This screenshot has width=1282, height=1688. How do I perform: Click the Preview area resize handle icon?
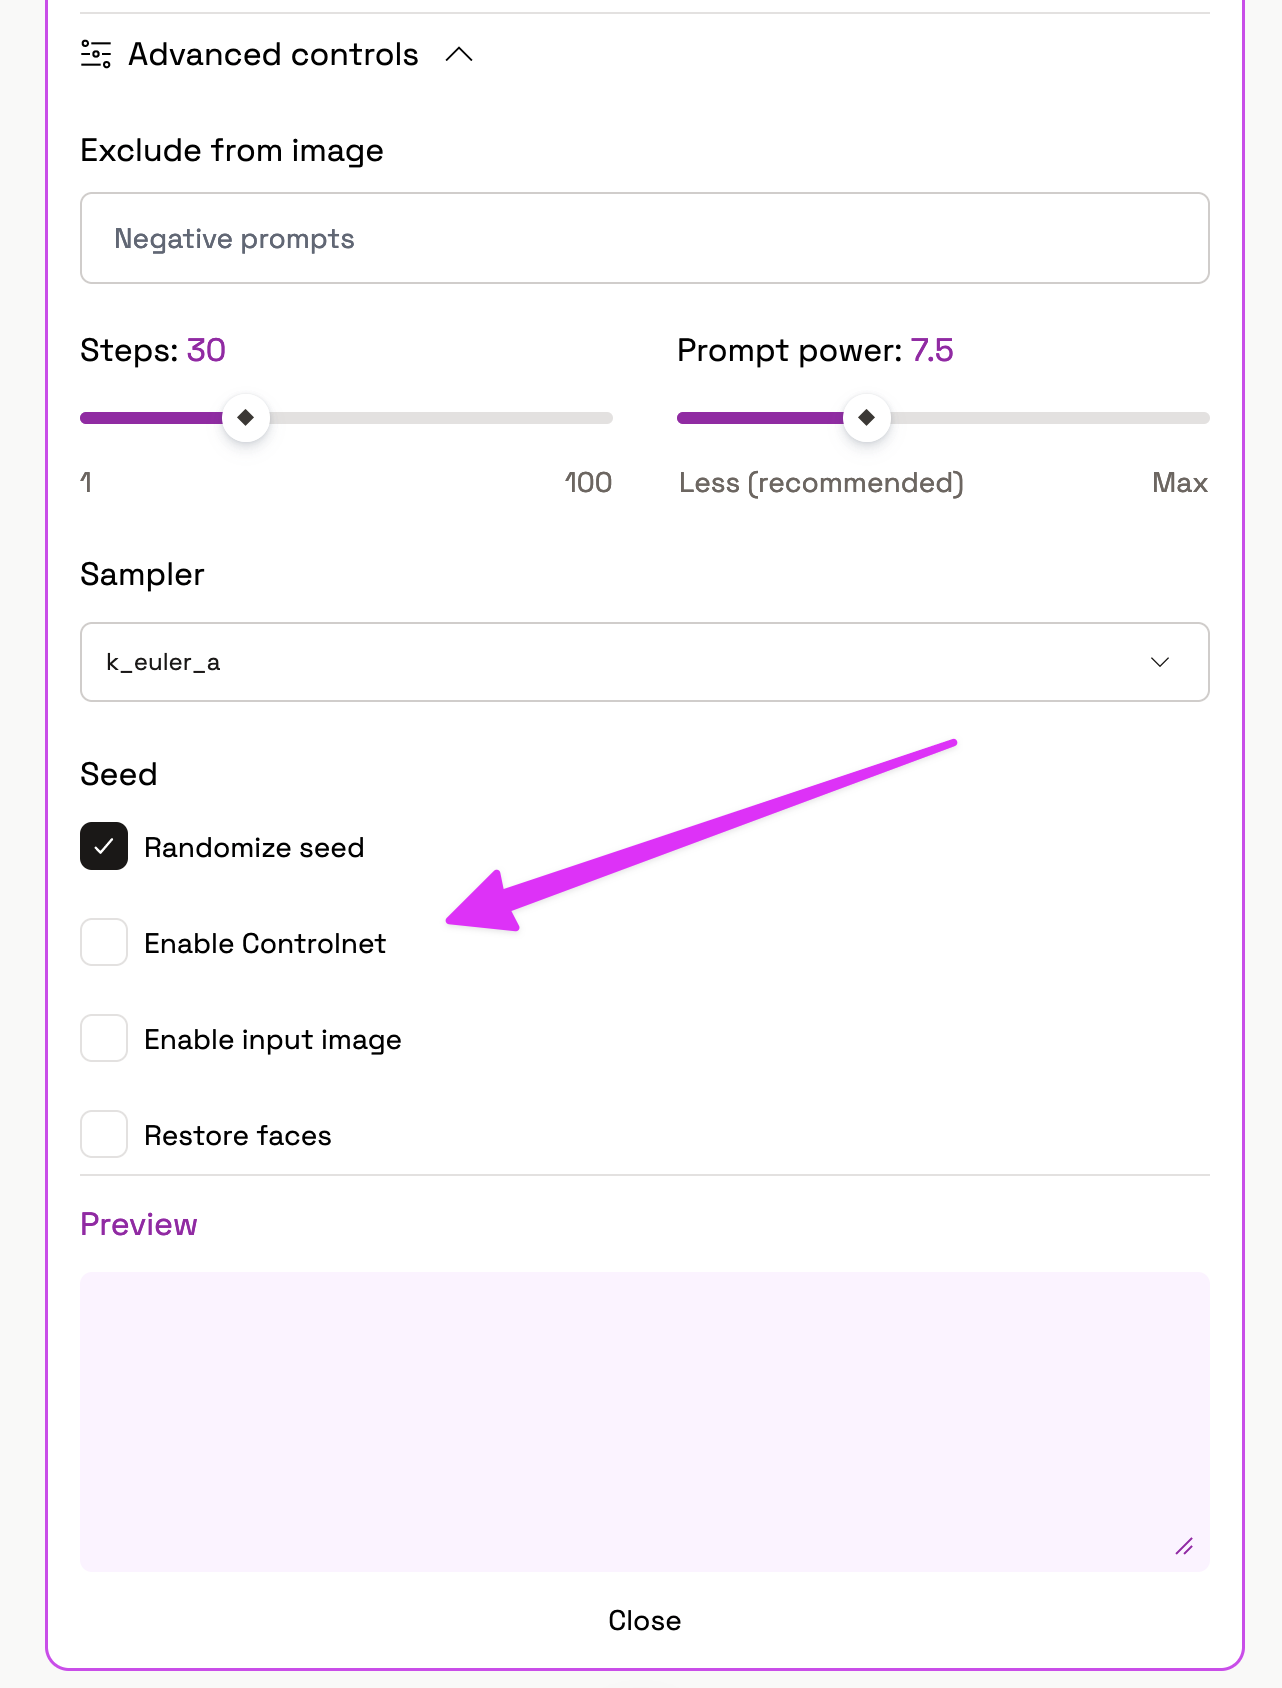(1184, 1546)
